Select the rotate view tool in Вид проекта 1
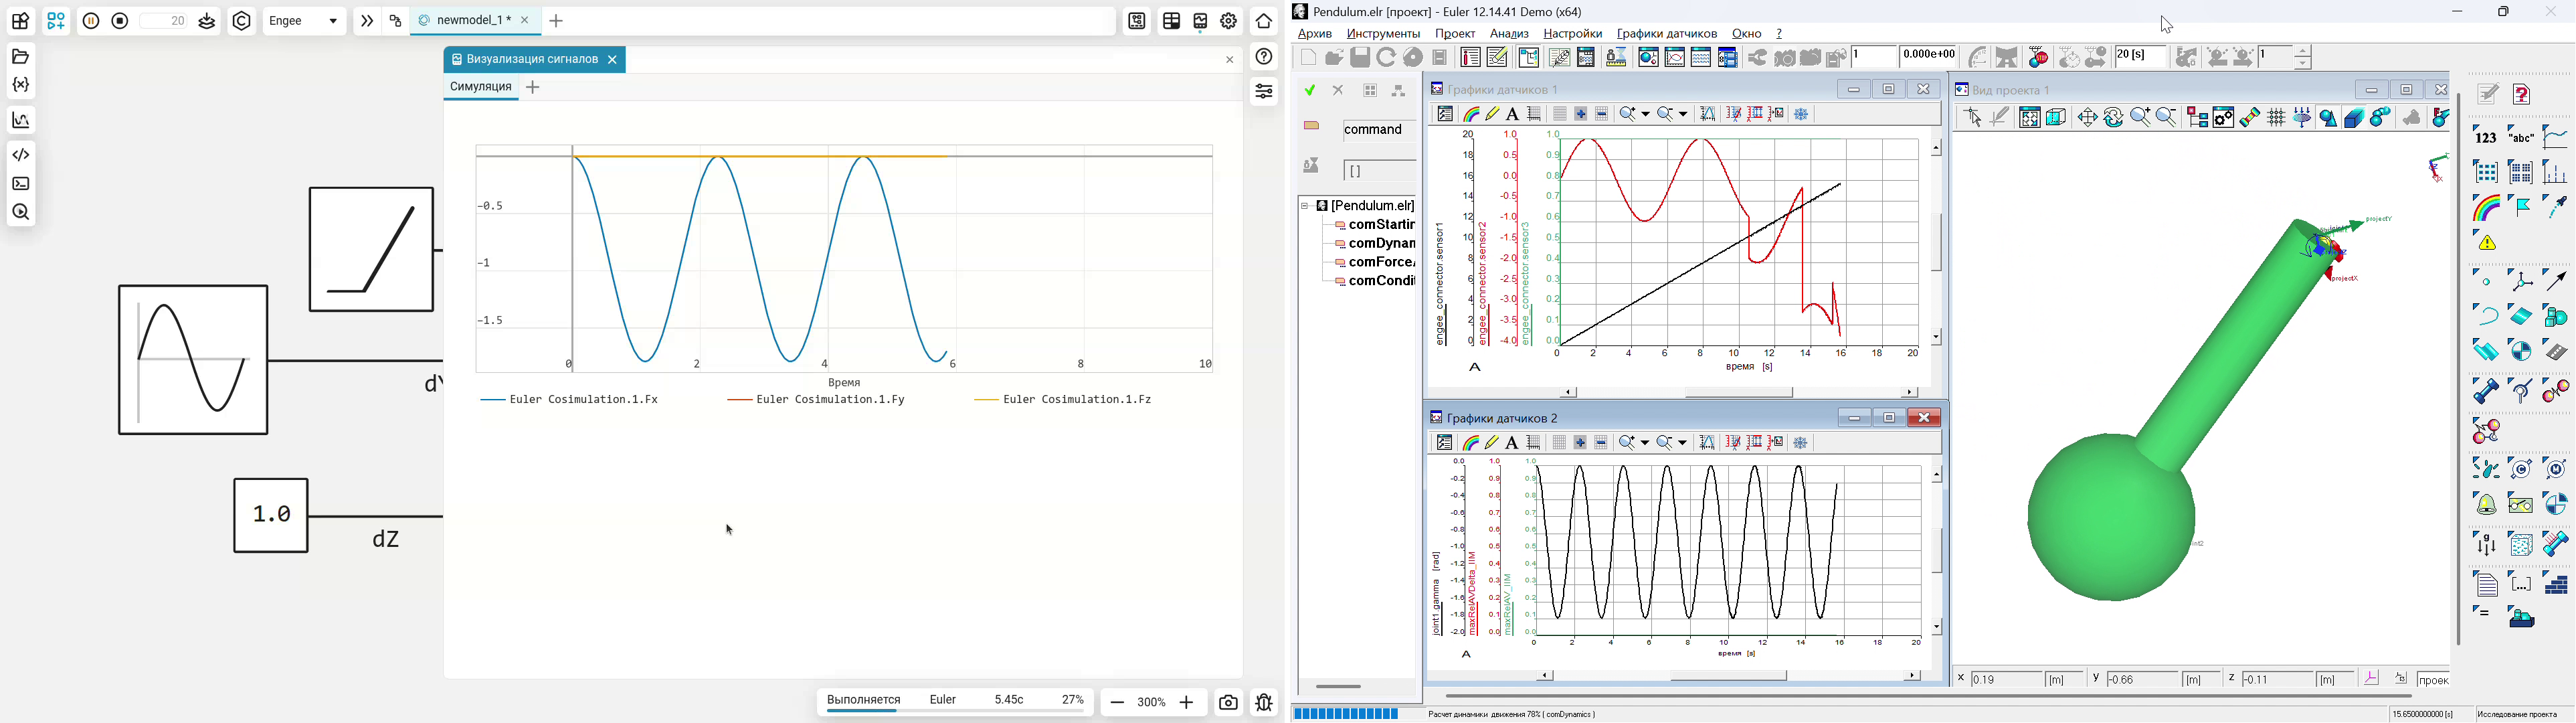The image size is (2576, 723). coord(2113,118)
